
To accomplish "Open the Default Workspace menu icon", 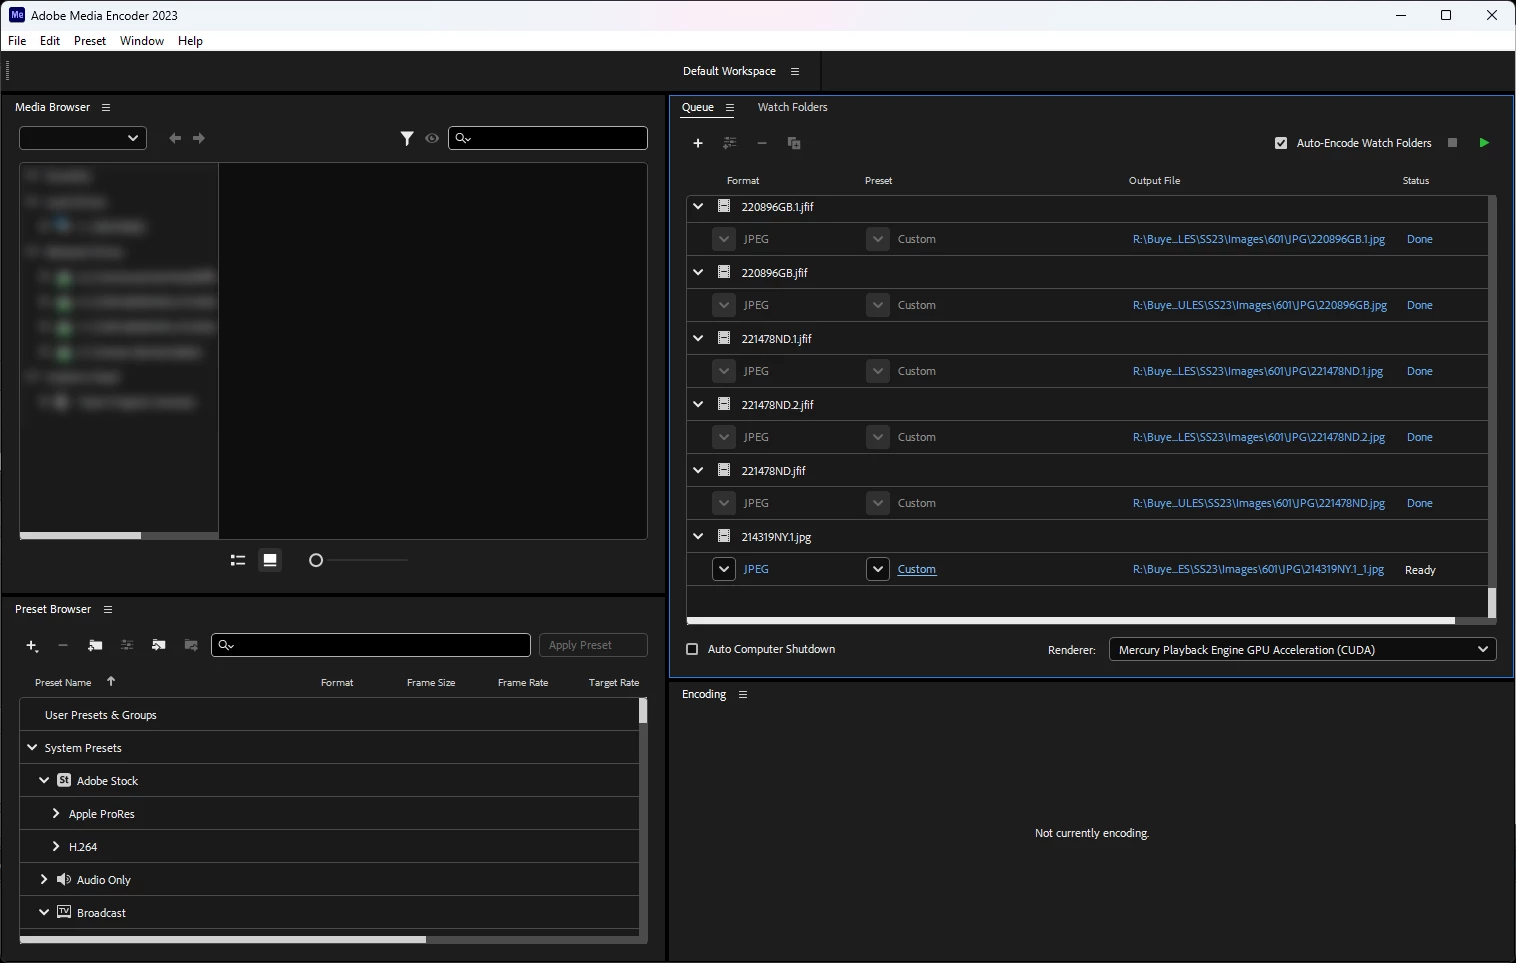I will tap(795, 72).
